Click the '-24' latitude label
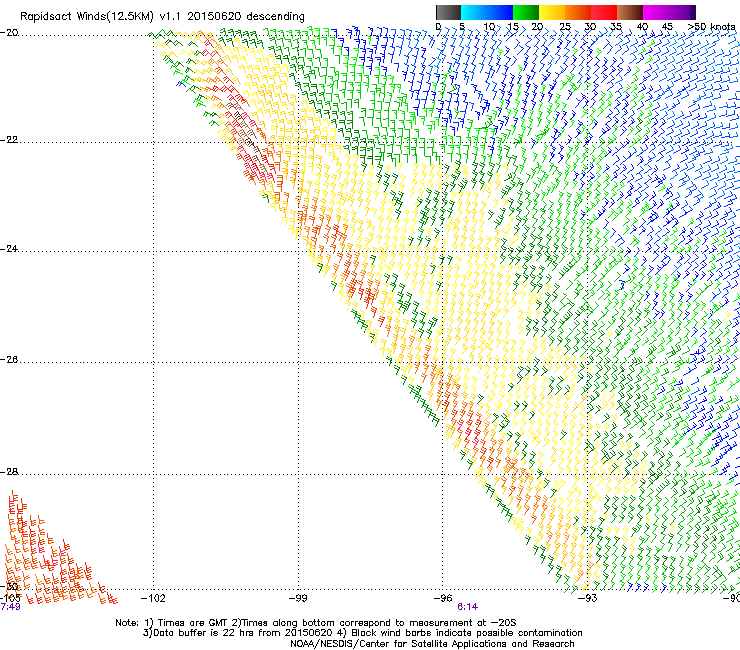The height and width of the screenshot is (650, 740). tap(9, 249)
